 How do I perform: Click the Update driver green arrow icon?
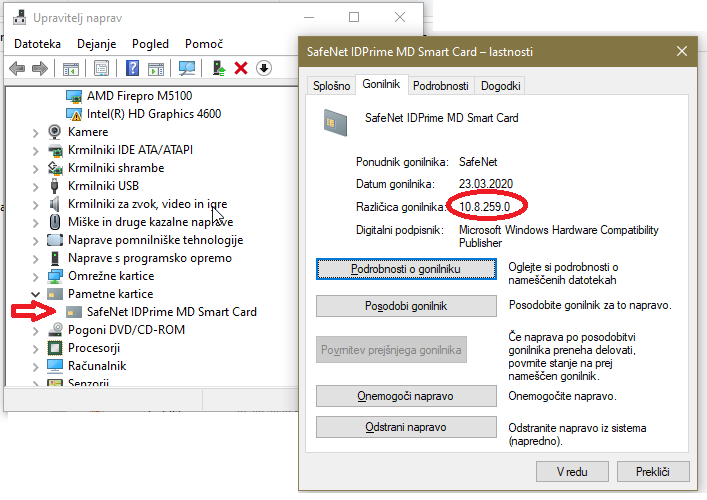tap(219, 69)
